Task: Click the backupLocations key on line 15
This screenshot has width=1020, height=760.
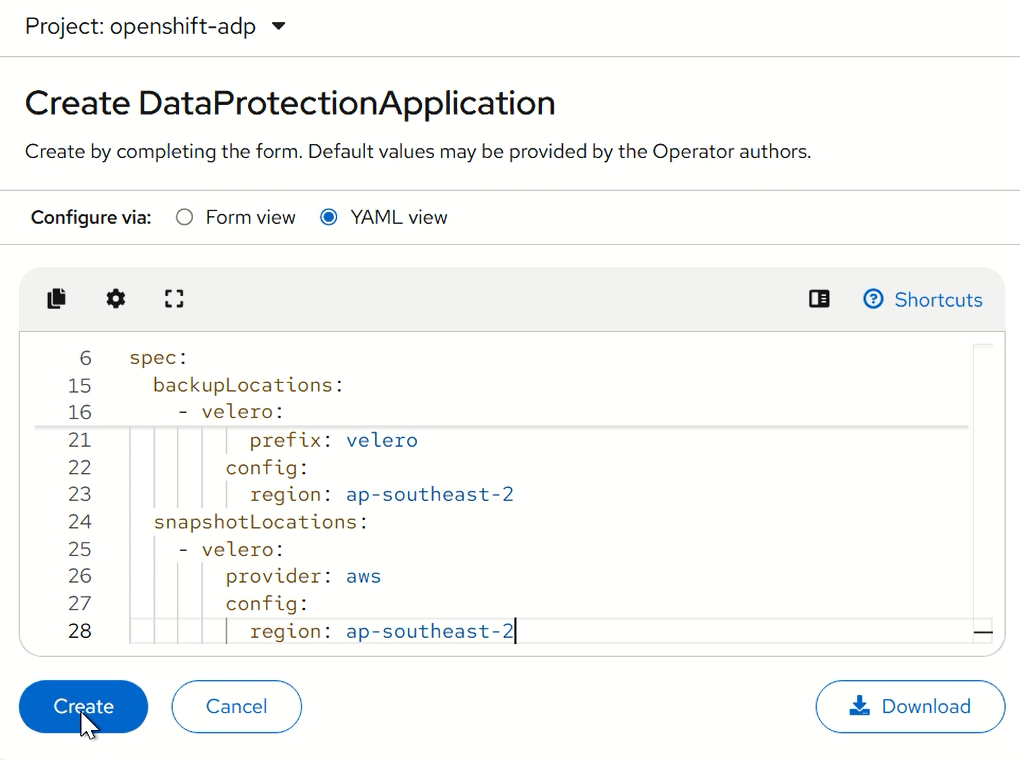Action: tap(243, 385)
